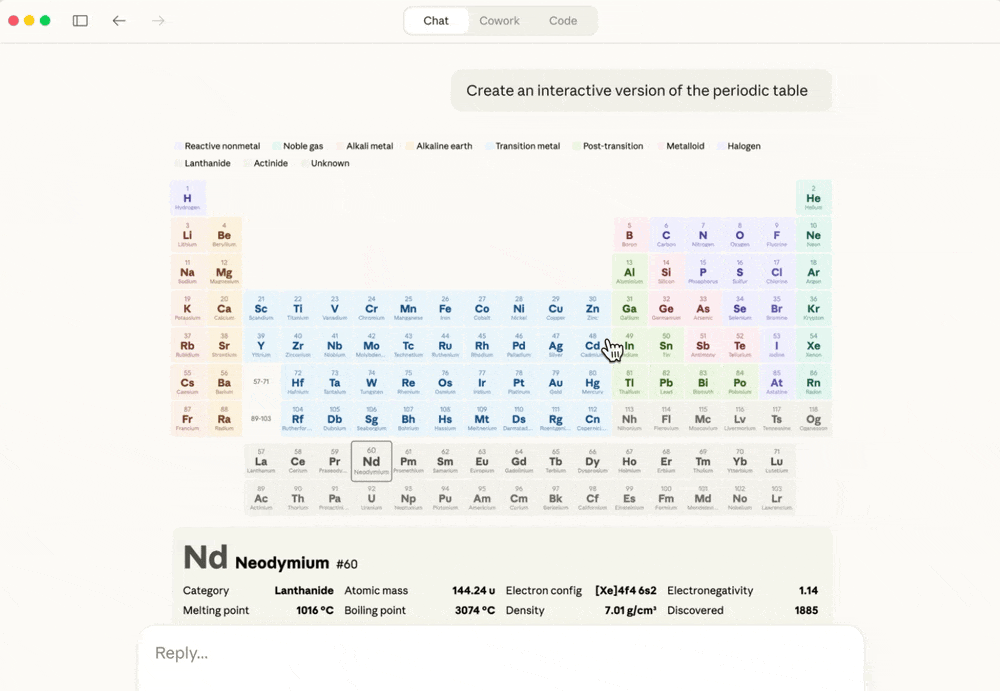
Task: Switch to the Code tab
Action: coord(563,21)
